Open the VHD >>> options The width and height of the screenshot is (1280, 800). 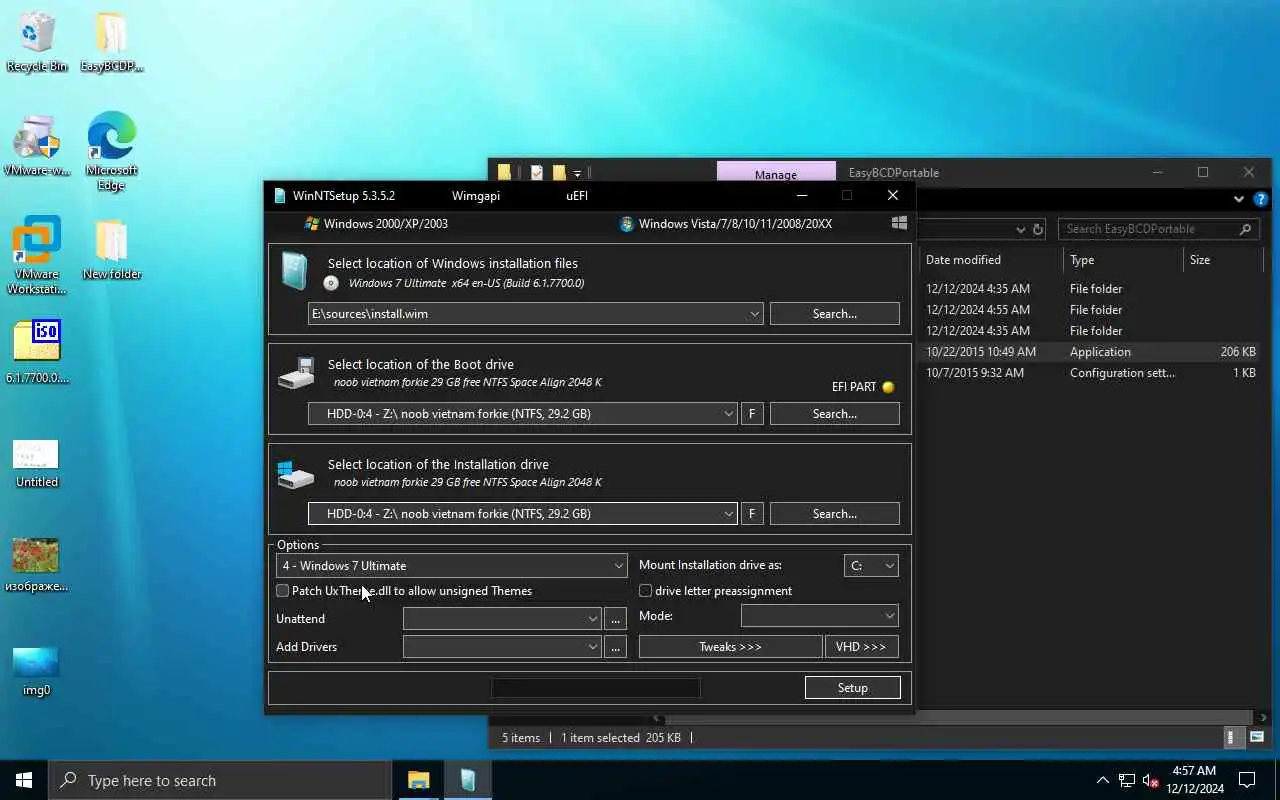[862, 647]
